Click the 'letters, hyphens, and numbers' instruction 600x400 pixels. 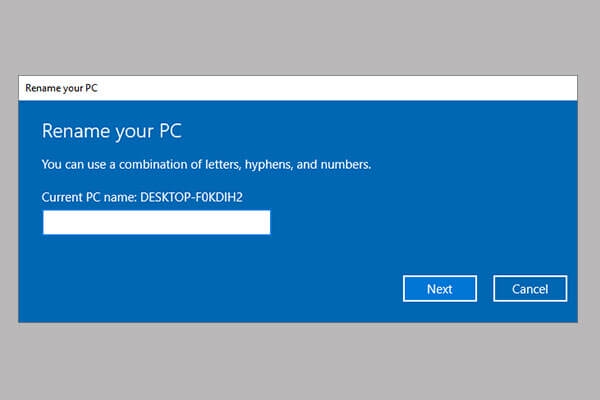coord(206,165)
